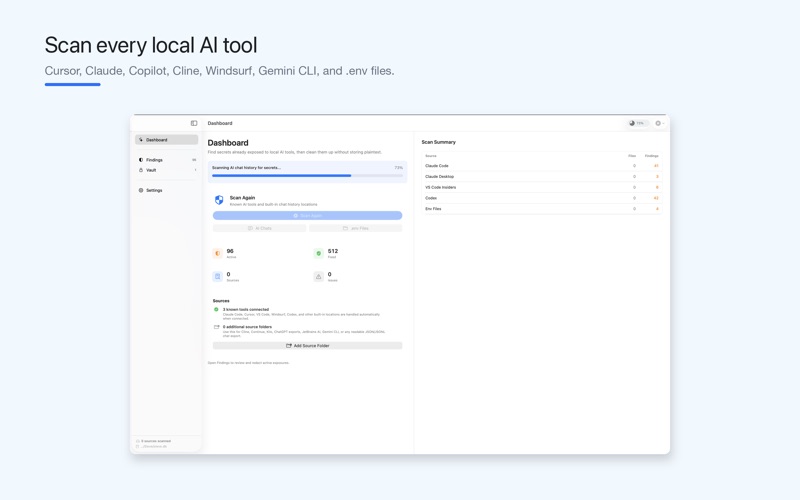The height and width of the screenshot is (500, 800).
Task: Click the blue Sources stat icon
Action: (217, 277)
